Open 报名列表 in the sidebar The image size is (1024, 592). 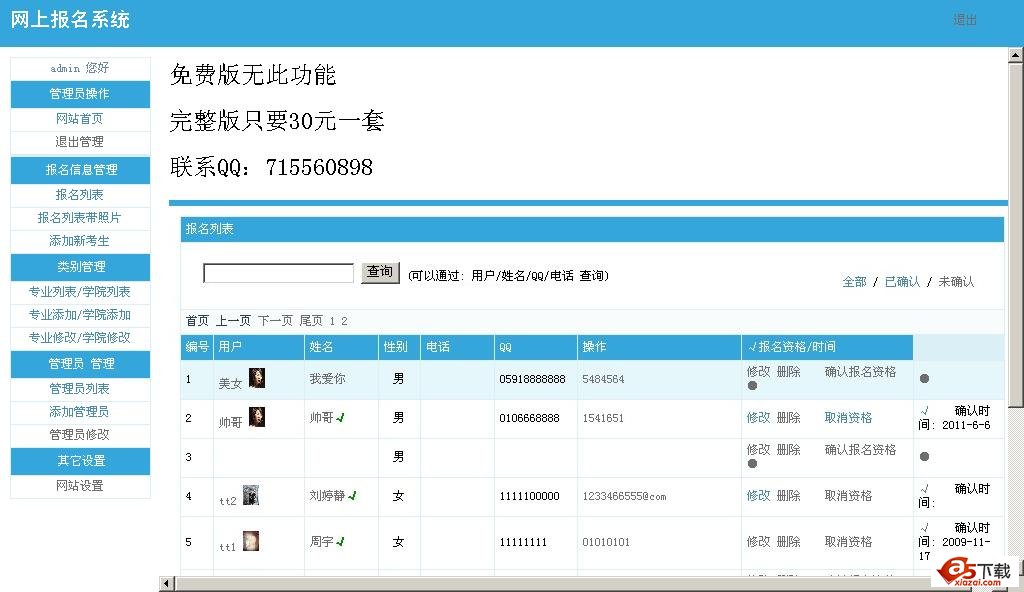(x=80, y=195)
